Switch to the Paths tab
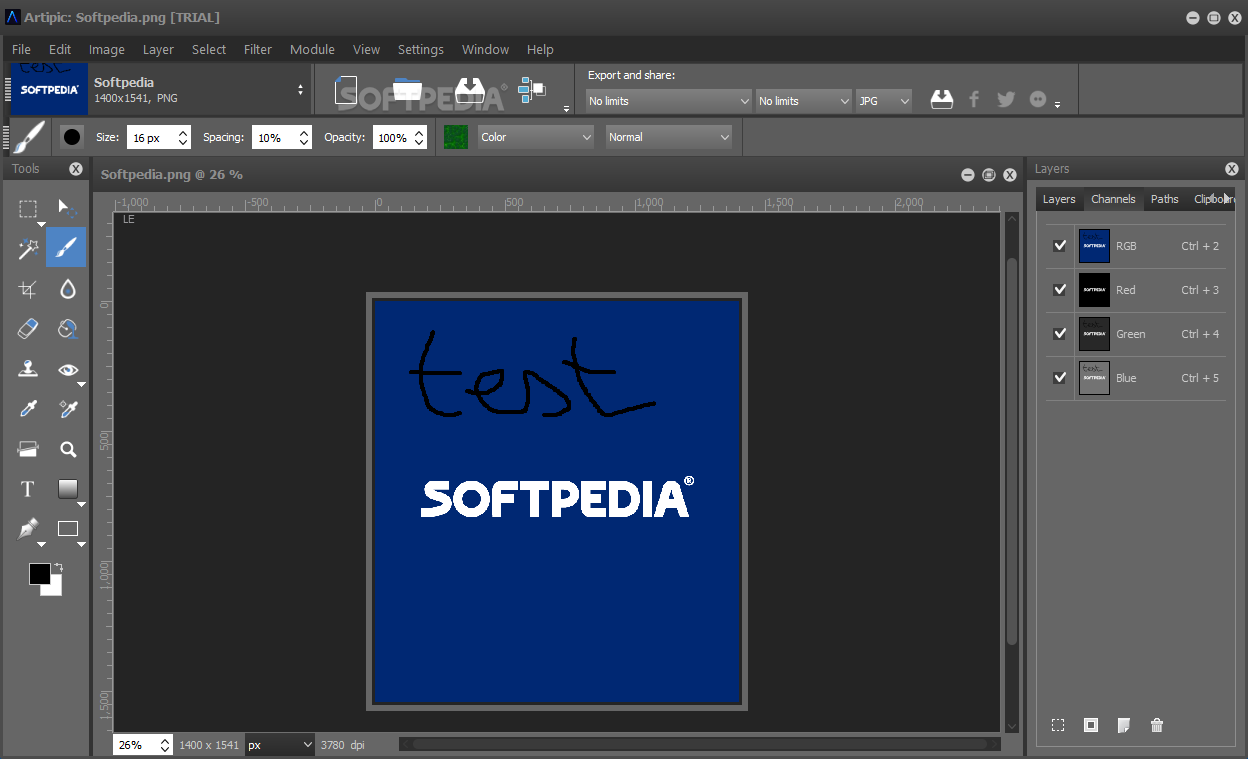Image resolution: width=1248 pixels, height=759 pixels. pyautogui.click(x=1164, y=199)
